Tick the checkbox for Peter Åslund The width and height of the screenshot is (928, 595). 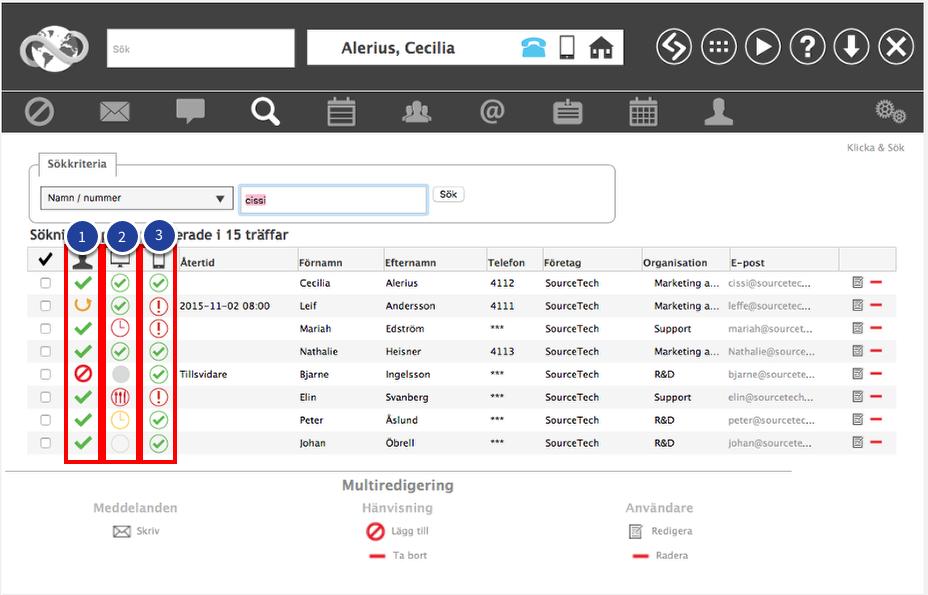[46, 420]
